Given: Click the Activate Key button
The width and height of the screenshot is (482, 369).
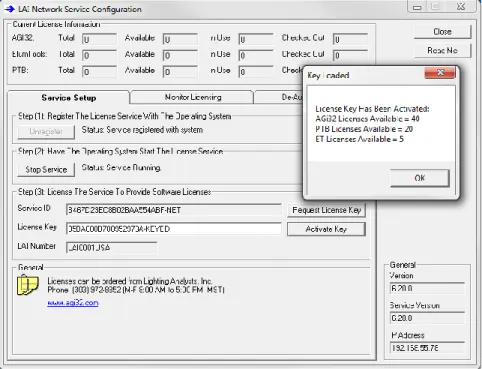Looking at the screenshot, I should click(x=326, y=229).
